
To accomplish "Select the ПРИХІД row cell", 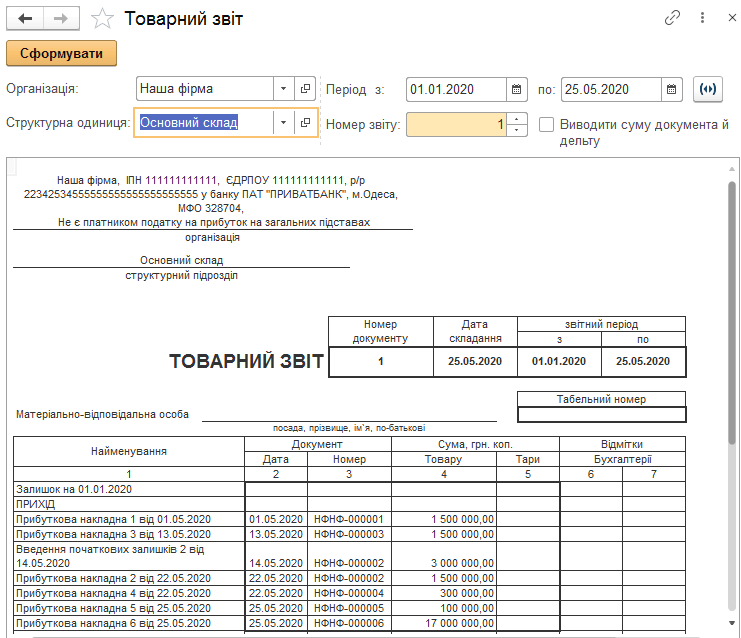I will [129, 504].
